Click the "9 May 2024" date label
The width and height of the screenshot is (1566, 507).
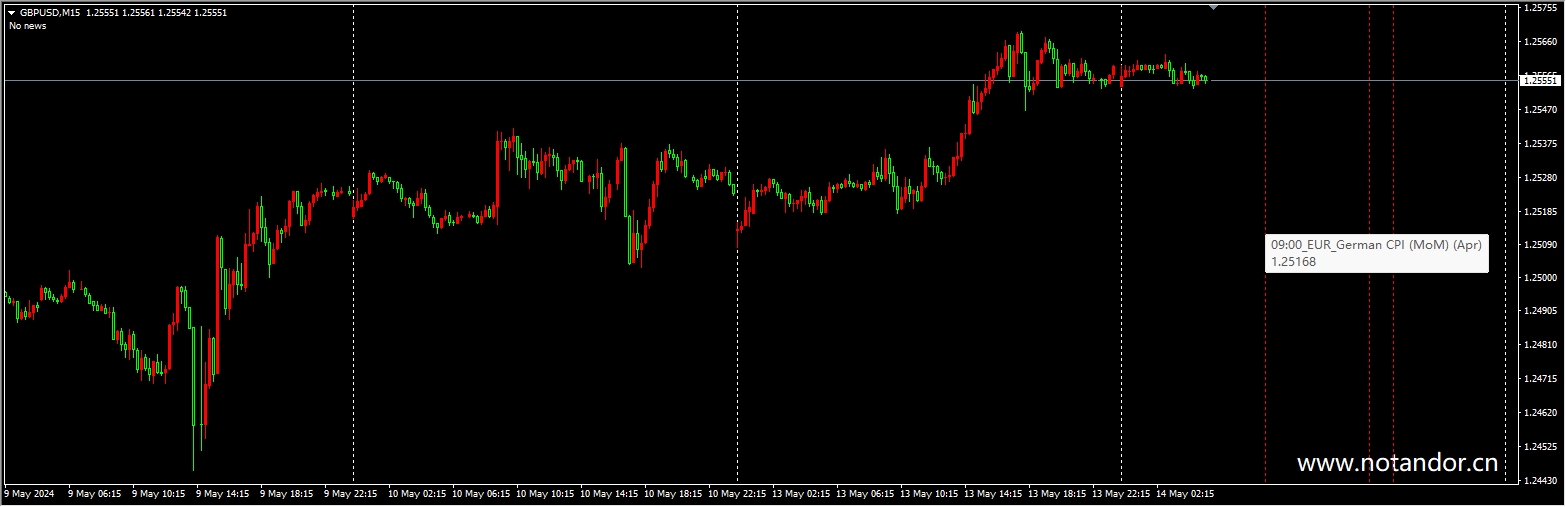click(30, 494)
